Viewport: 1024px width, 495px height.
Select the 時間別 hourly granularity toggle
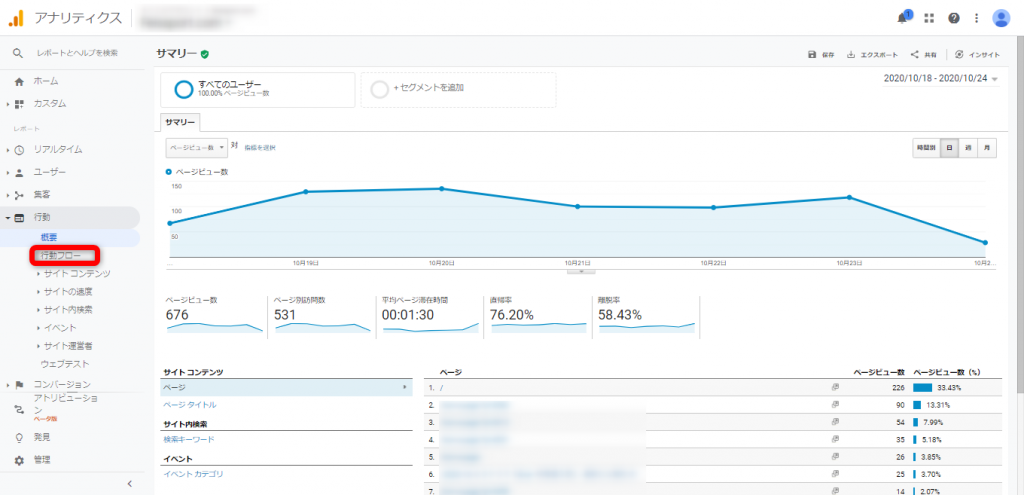click(x=926, y=148)
